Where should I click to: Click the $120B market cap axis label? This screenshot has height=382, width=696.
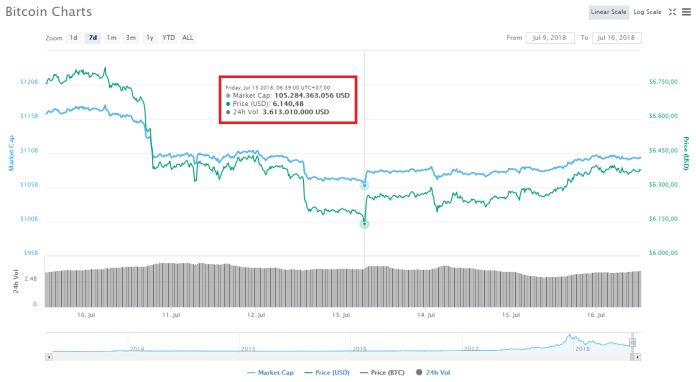coord(29,82)
